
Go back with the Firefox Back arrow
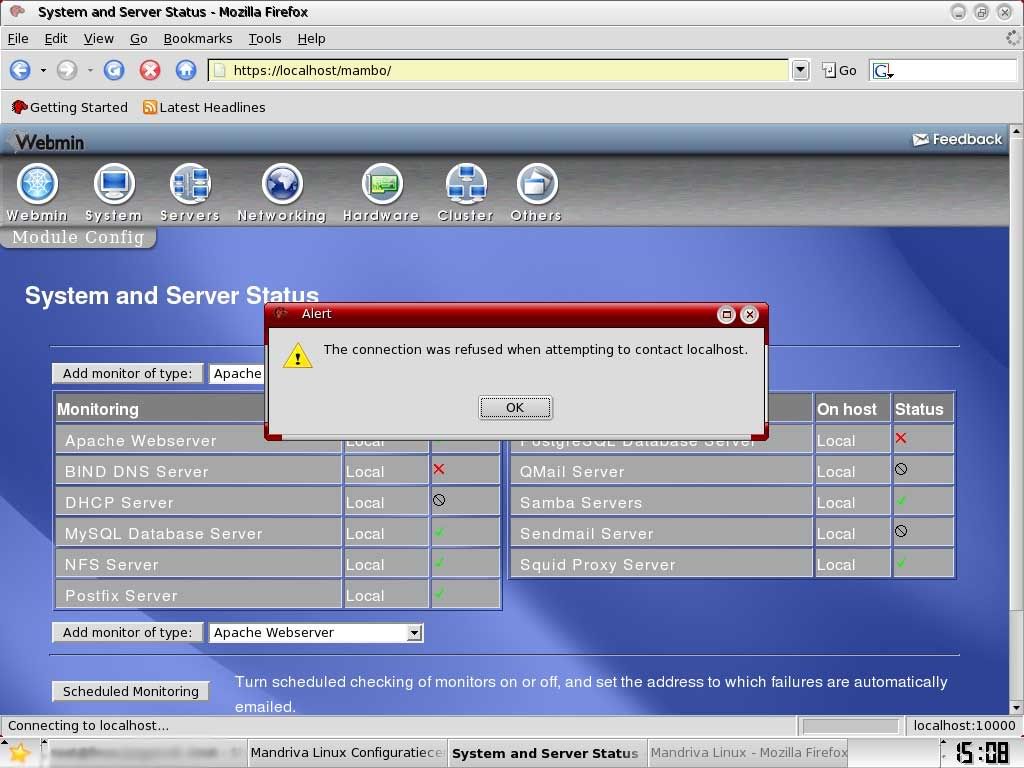tap(20, 70)
